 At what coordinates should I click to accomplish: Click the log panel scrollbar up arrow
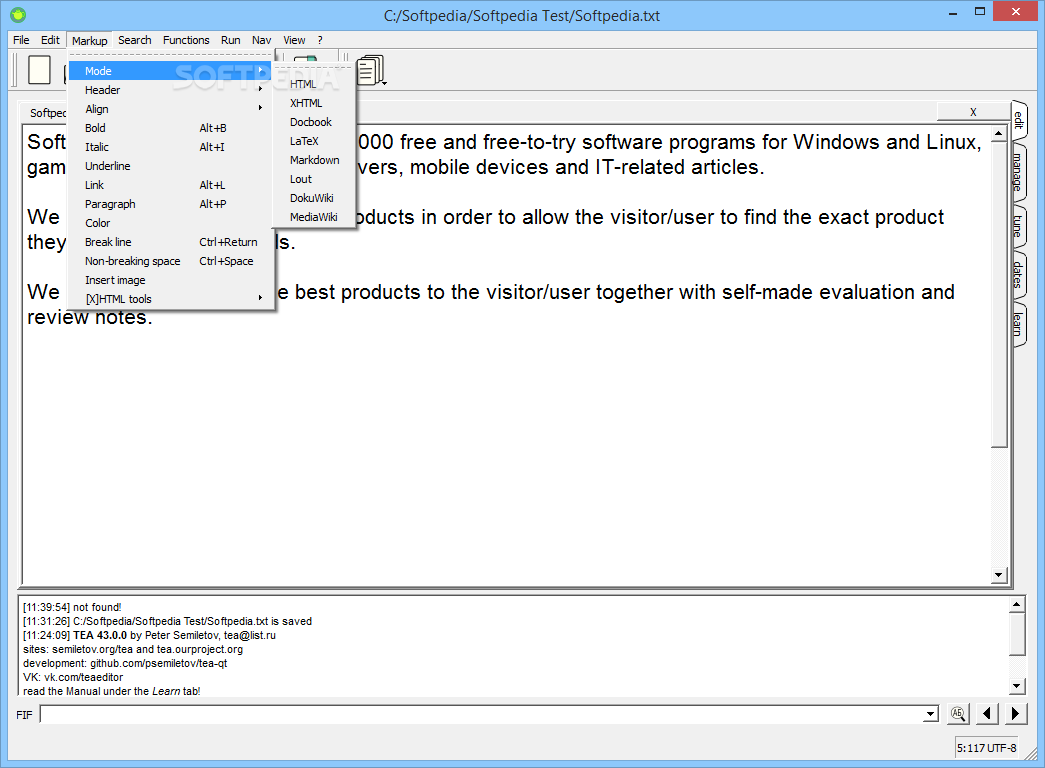tap(1016, 605)
